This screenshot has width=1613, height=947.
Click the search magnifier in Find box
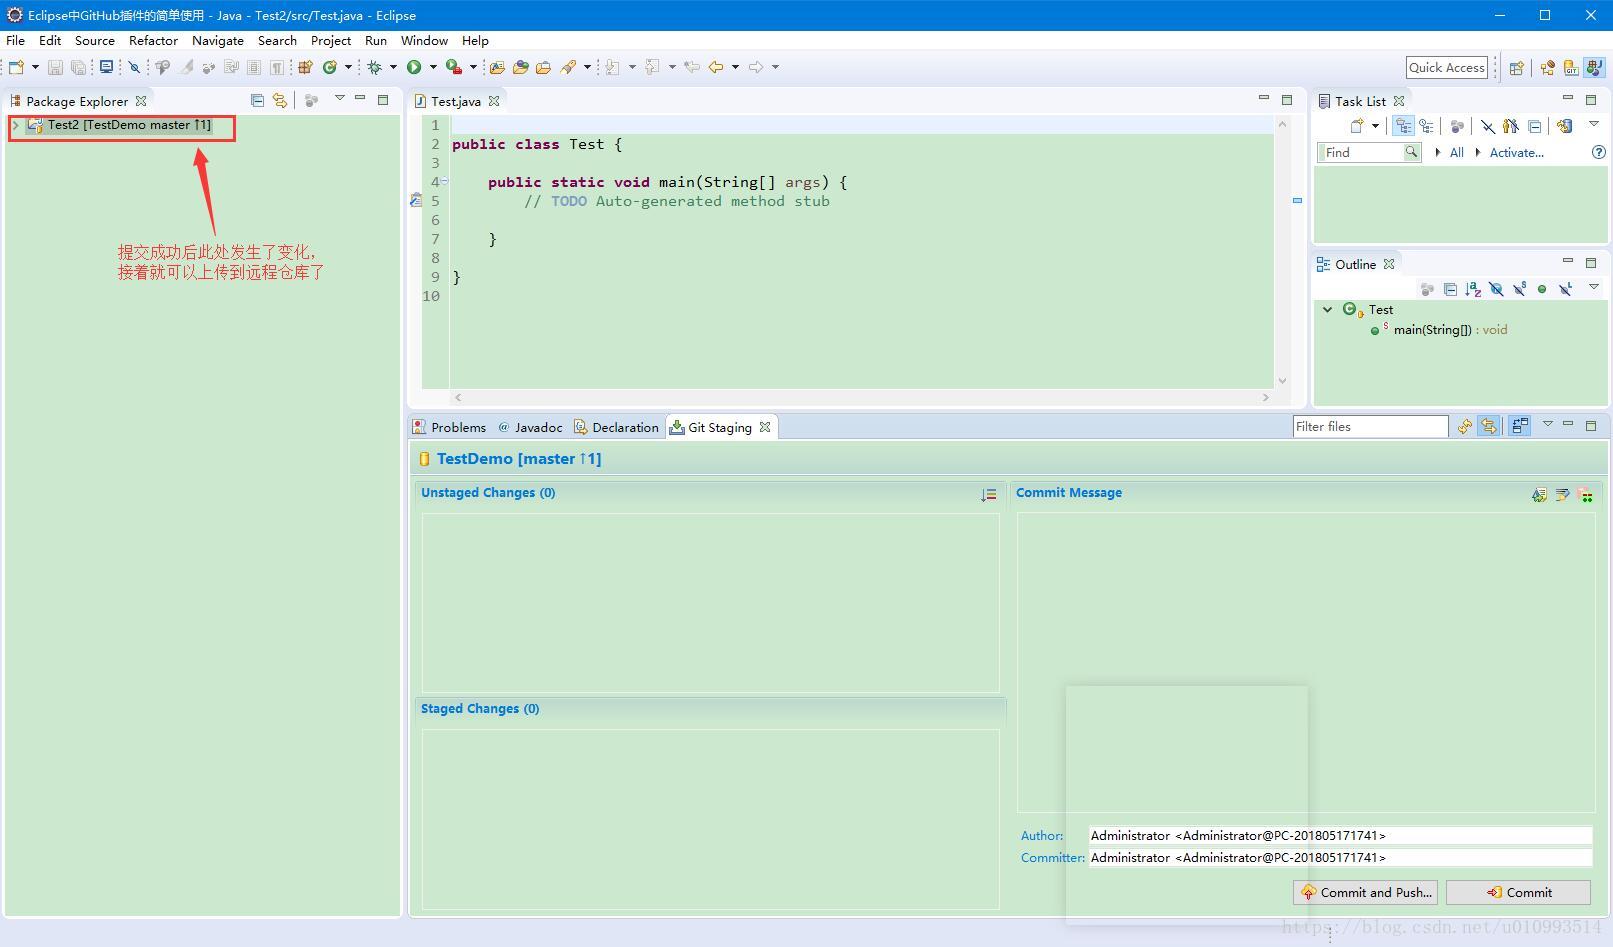coord(1411,152)
